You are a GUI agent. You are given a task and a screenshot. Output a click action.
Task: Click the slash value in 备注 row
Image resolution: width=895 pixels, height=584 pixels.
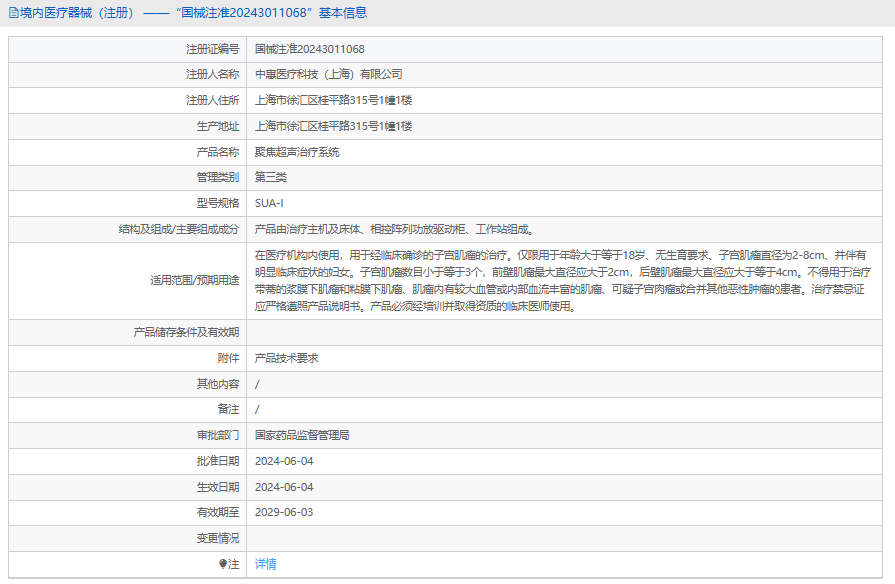(257, 409)
